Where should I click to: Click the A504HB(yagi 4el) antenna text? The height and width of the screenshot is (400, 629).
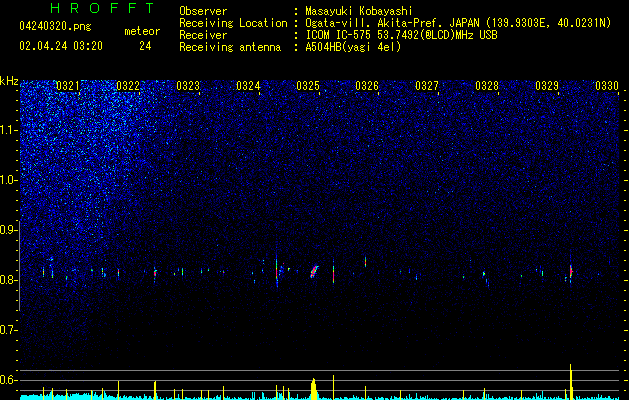tap(353, 47)
